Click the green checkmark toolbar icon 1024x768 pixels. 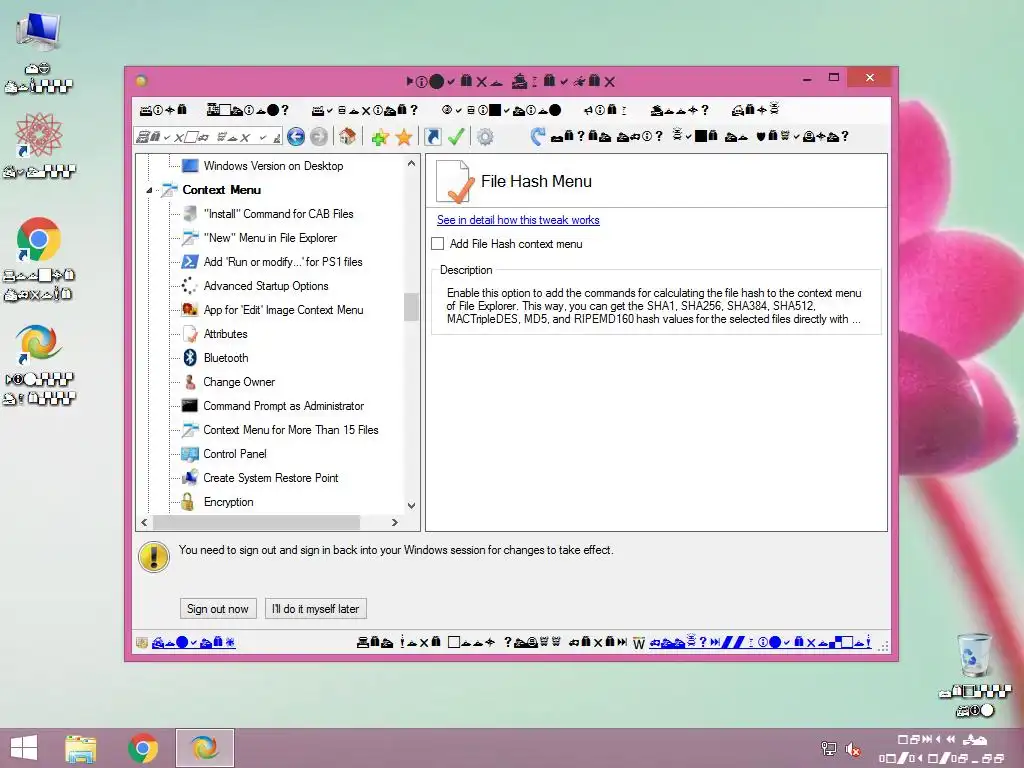click(456, 136)
